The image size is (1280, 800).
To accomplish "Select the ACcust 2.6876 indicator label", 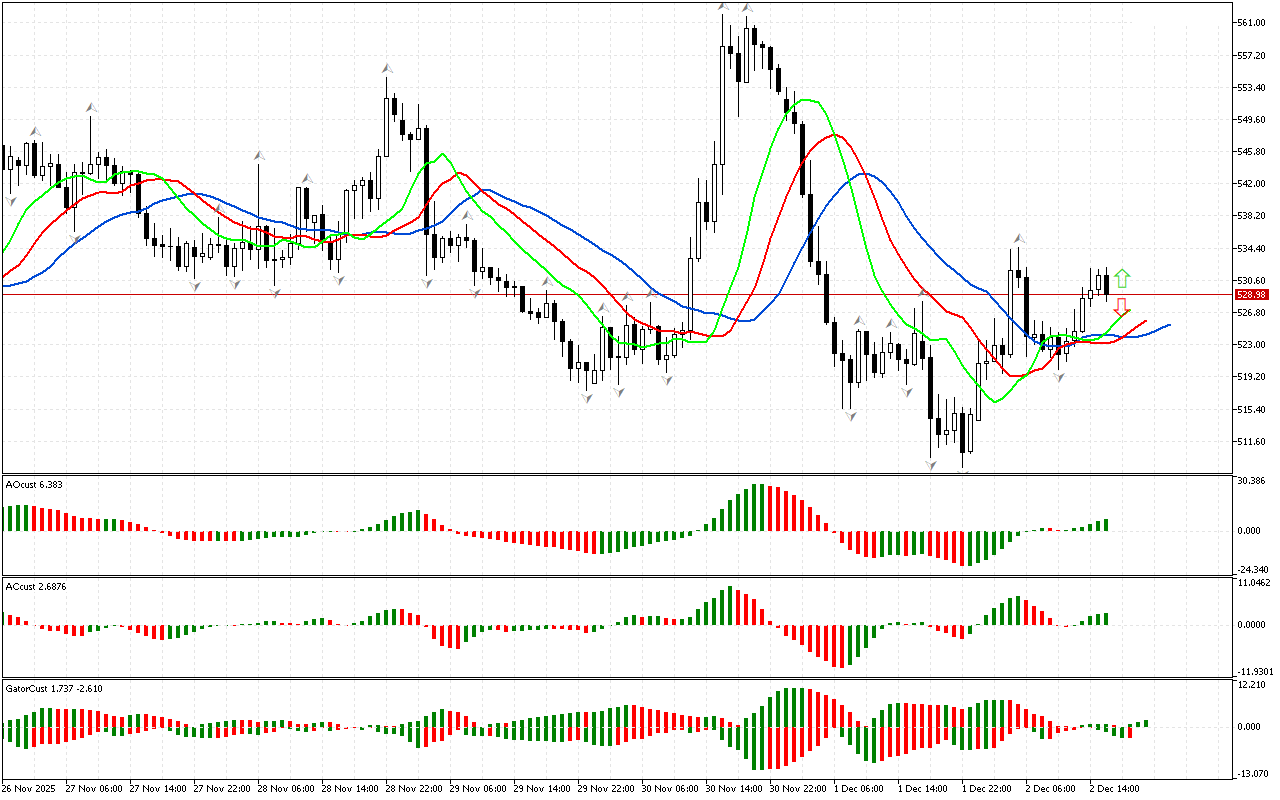I will coord(36,585).
